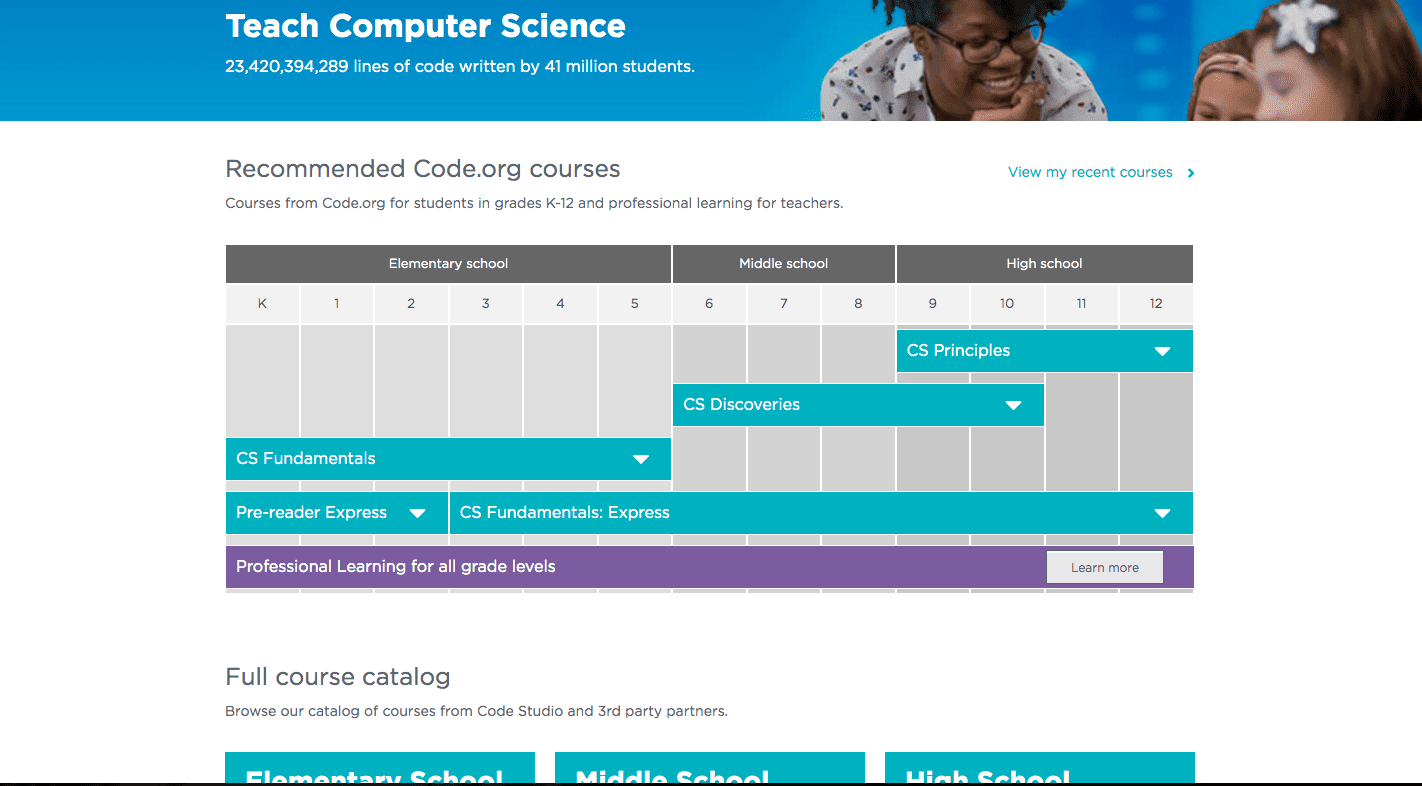
Task: Click the Middle school header
Action: (x=784, y=264)
